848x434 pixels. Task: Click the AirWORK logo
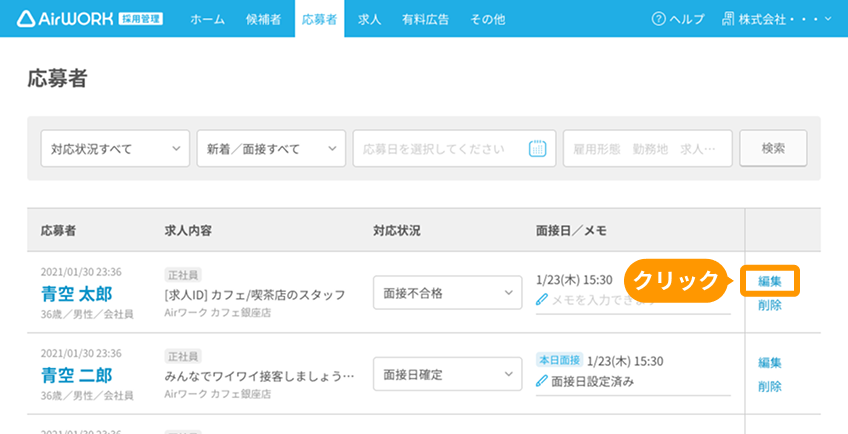click(x=66, y=19)
